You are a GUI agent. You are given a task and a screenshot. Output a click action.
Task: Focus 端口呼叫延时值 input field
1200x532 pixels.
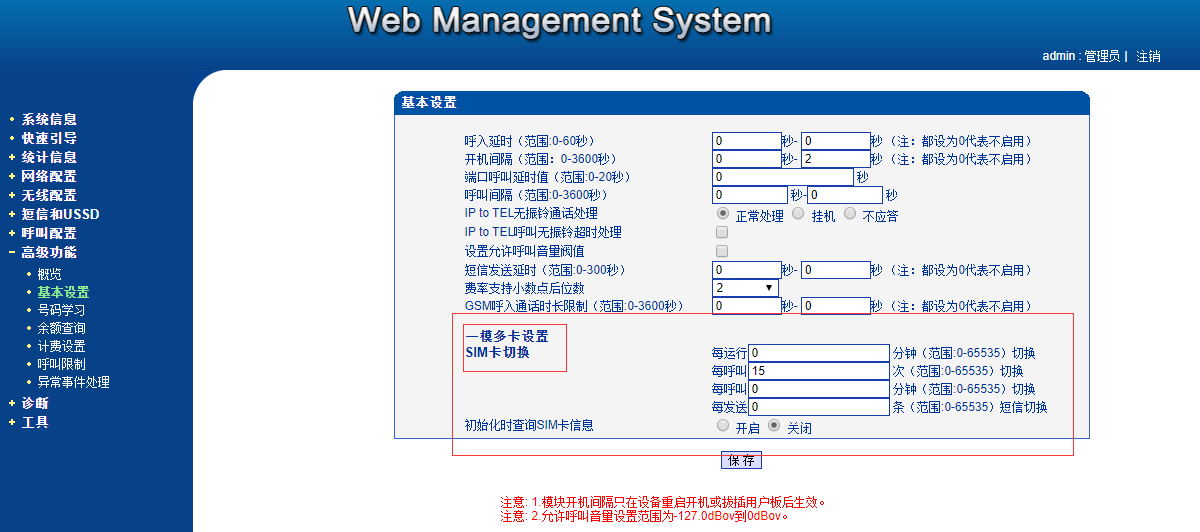point(783,177)
